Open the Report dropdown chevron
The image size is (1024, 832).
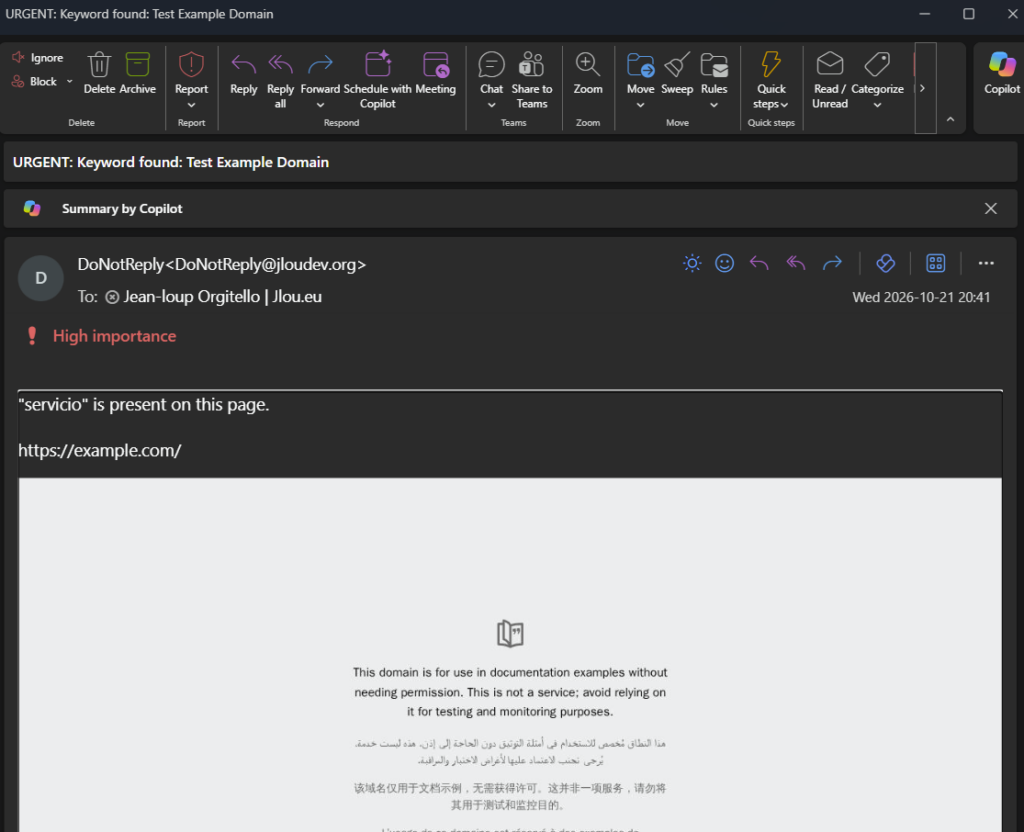[x=191, y=104]
